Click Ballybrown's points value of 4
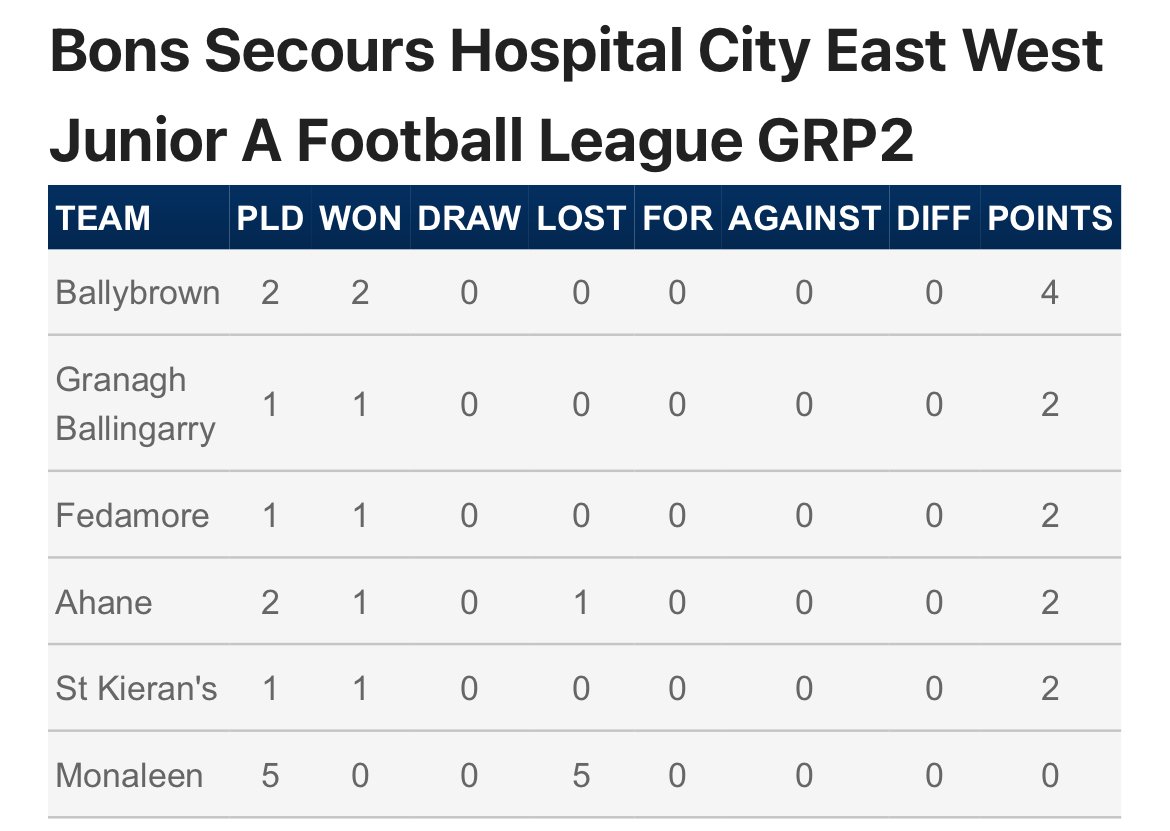 point(1050,292)
